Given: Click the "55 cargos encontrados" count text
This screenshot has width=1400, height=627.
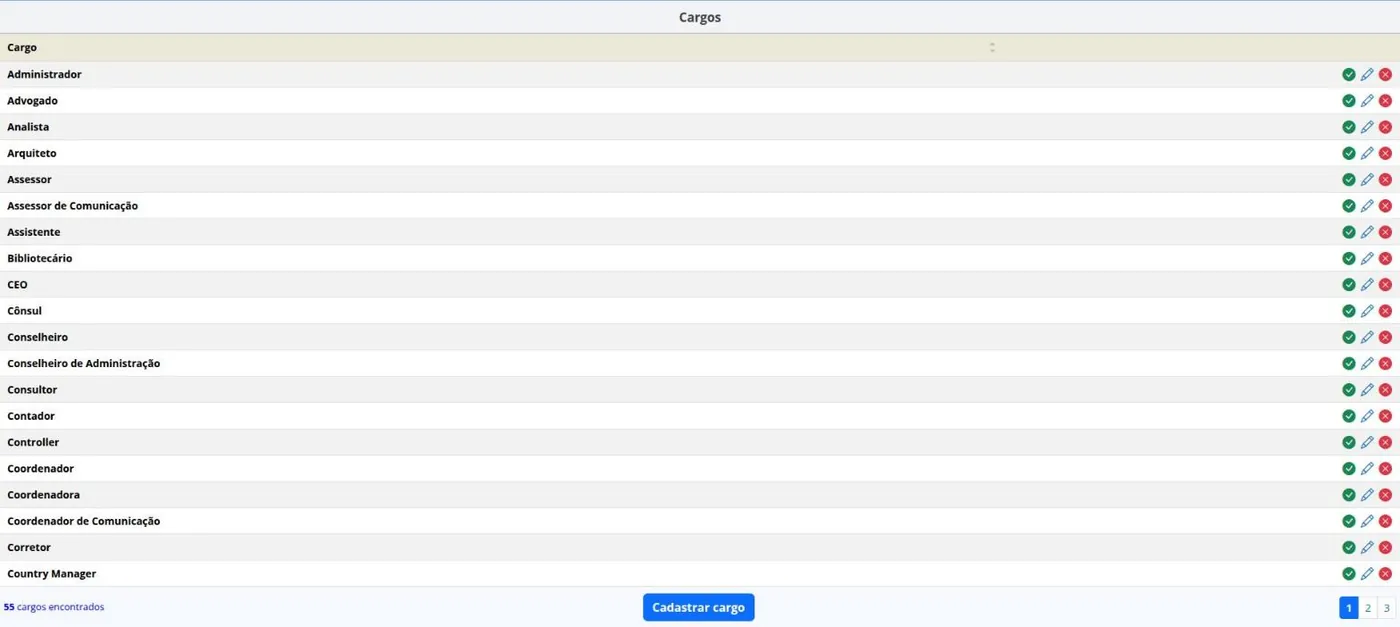Looking at the screenshot, I should click(x=54, y=607).
